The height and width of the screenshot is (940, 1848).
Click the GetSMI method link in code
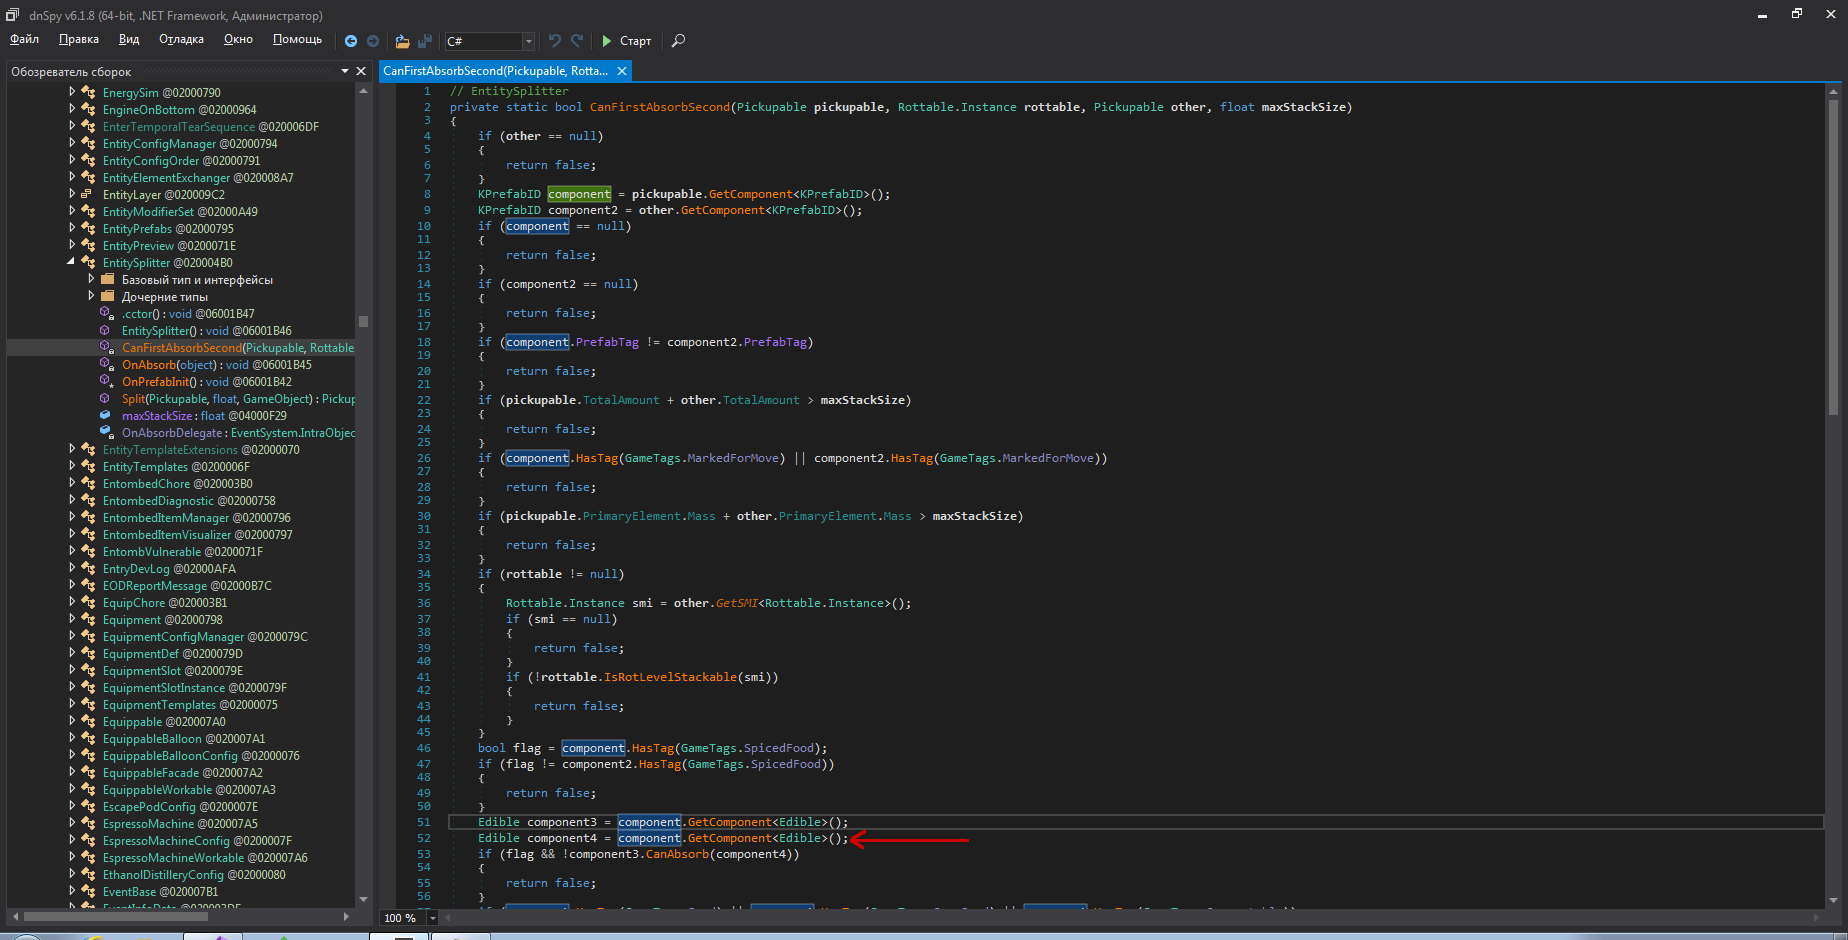coord(735,603)
